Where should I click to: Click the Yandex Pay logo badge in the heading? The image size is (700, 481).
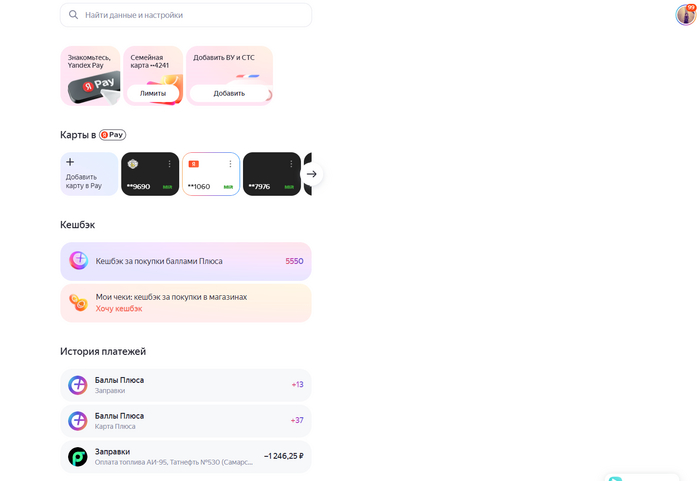click(x=112, y=135)
